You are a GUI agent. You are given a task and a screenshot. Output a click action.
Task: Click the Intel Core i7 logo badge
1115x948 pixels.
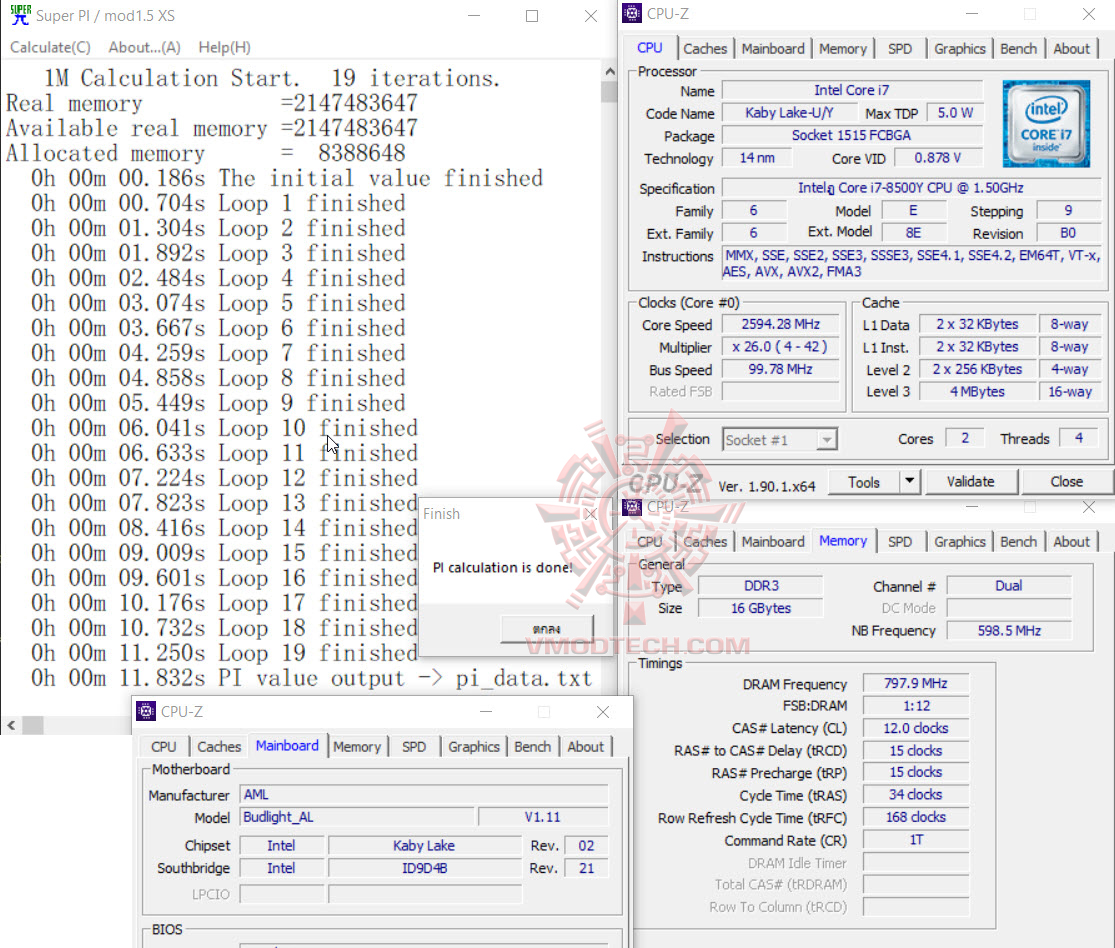coord(1045,124)
